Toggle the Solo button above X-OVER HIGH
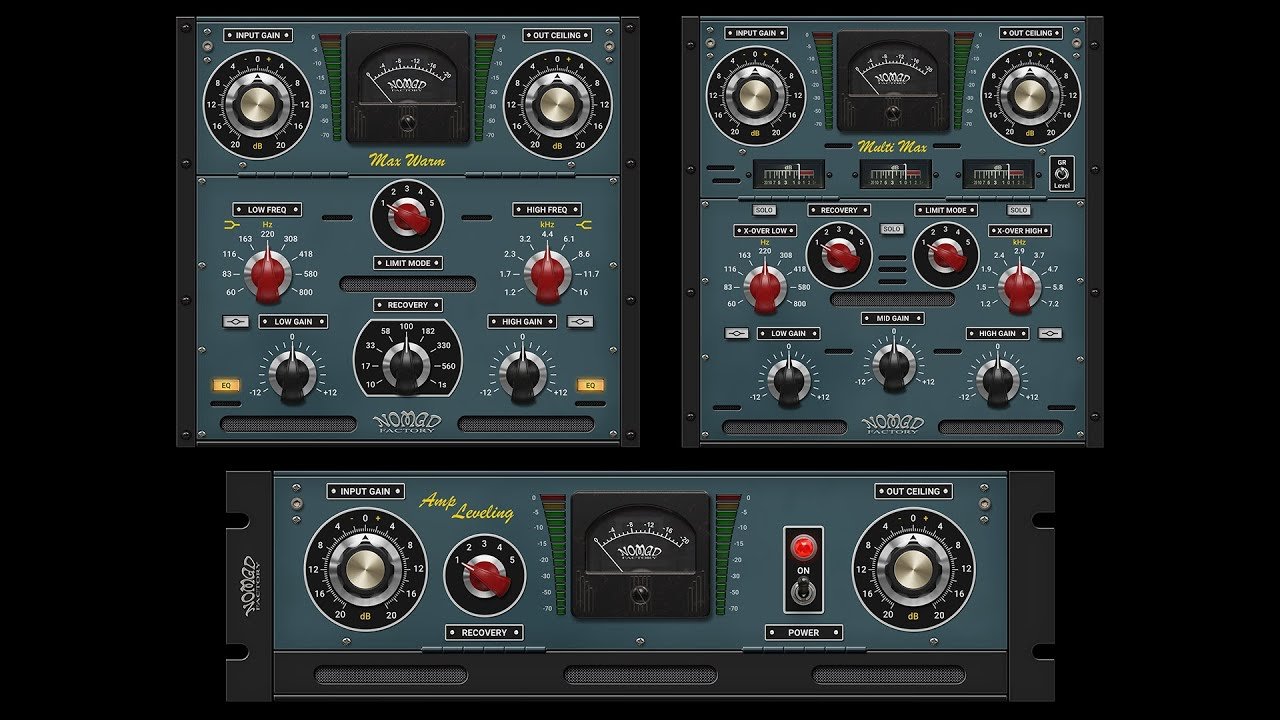 (1019, 210)
